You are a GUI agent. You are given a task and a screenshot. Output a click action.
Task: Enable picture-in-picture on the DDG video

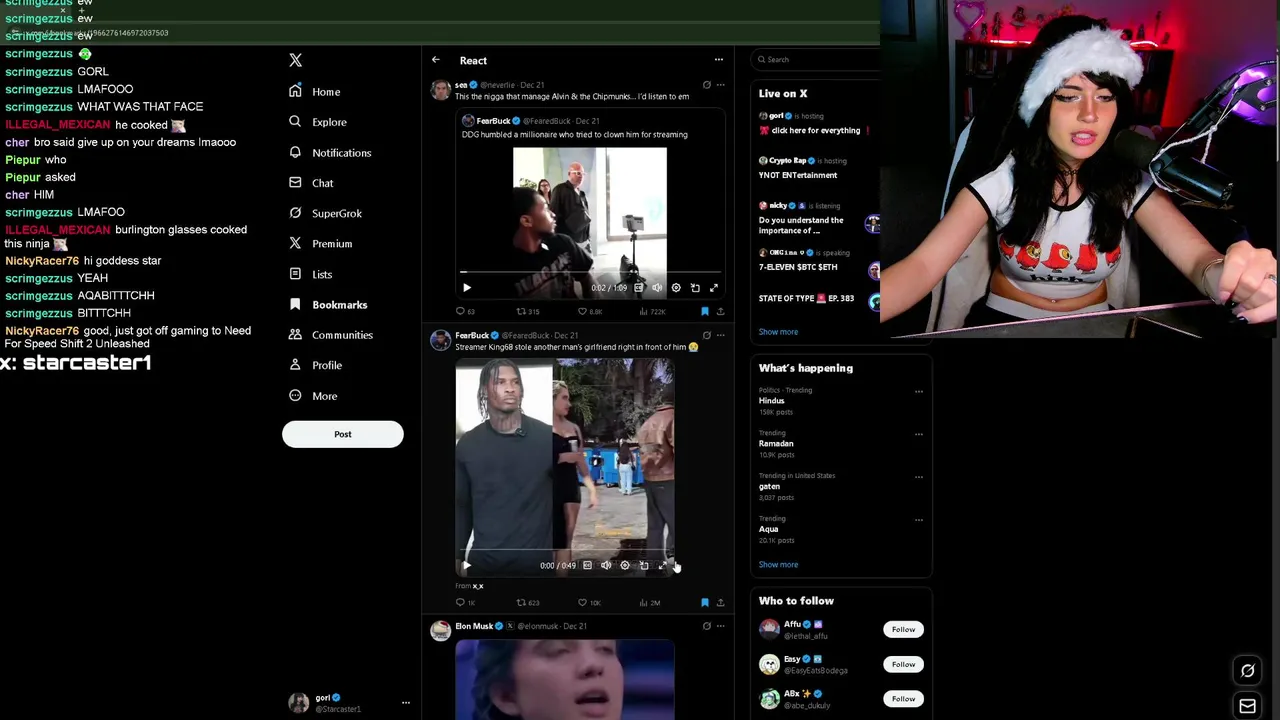pyautogui.click(x=695, y=288)
